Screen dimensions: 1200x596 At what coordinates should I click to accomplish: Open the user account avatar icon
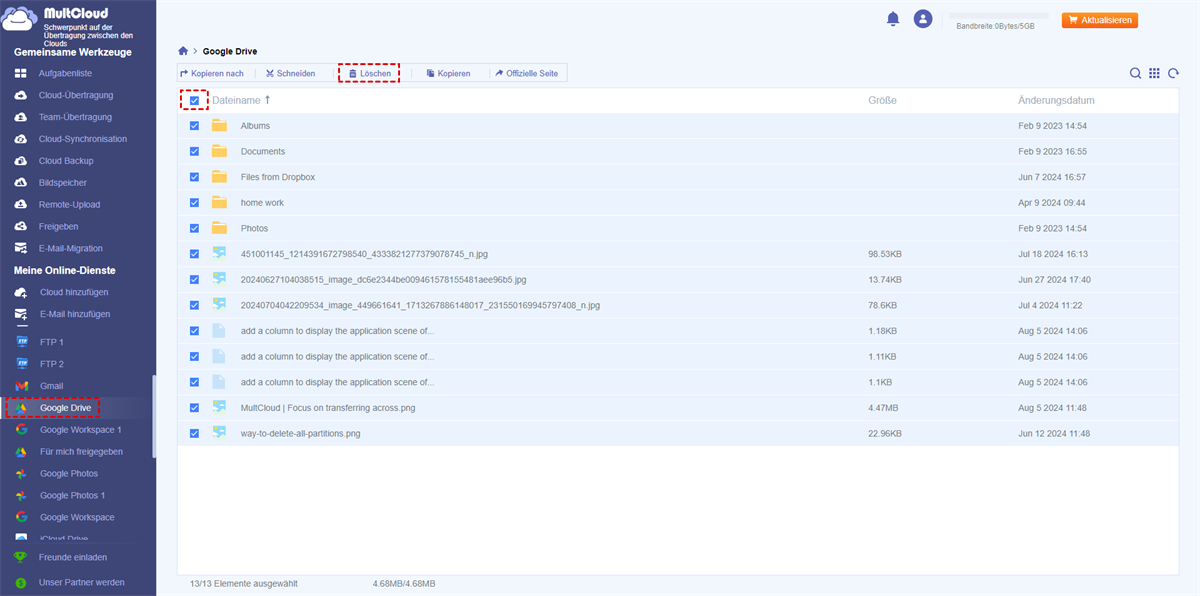[x=923, y=19]
